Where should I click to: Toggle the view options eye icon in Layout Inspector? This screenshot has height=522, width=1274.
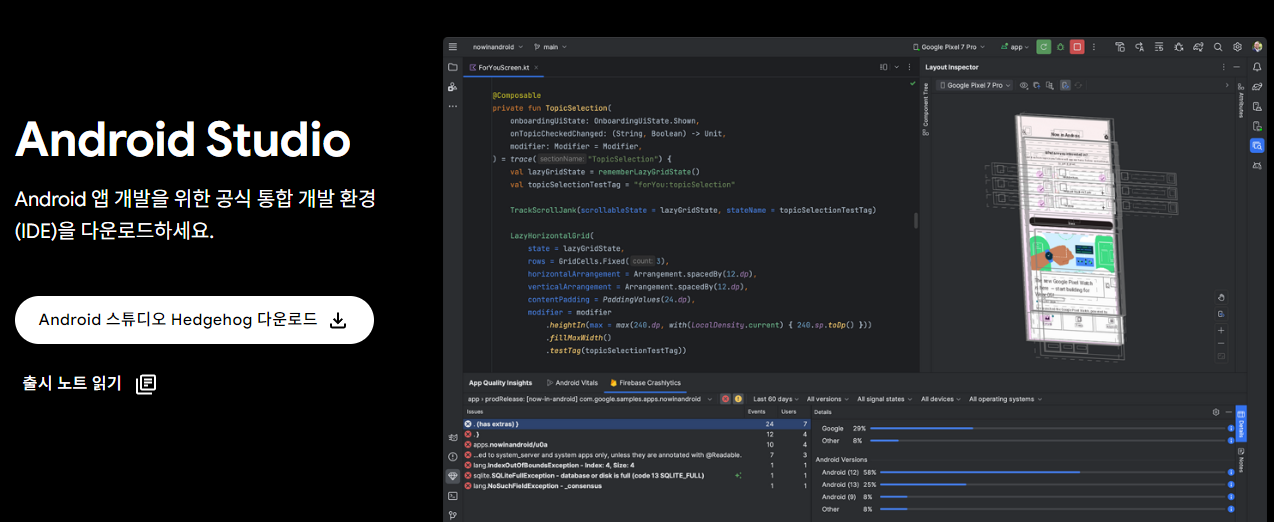coord(1024,85)
